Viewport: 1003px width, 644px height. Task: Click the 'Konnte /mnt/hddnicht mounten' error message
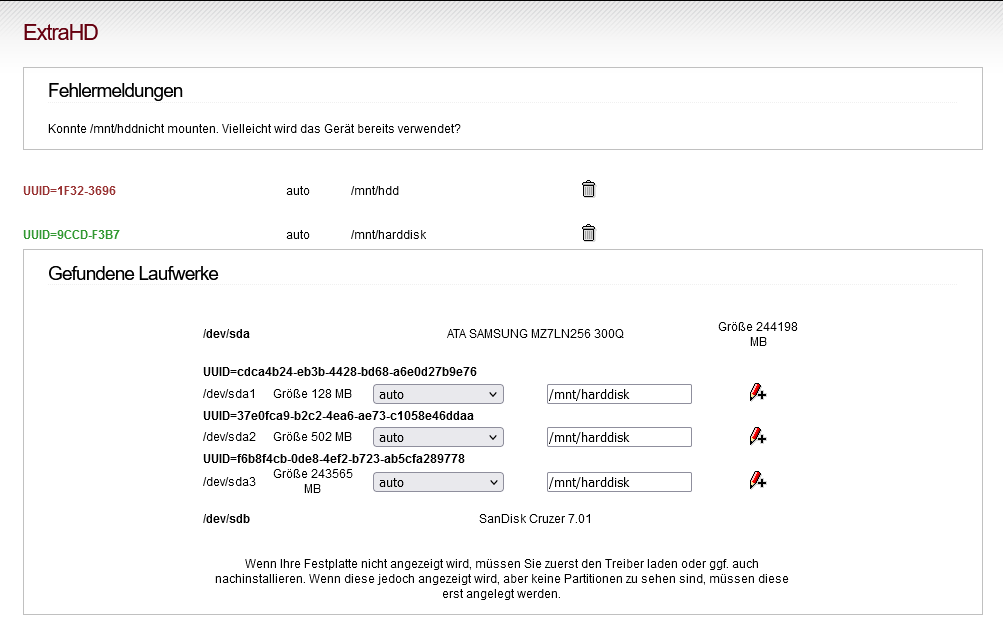point(254,129)
